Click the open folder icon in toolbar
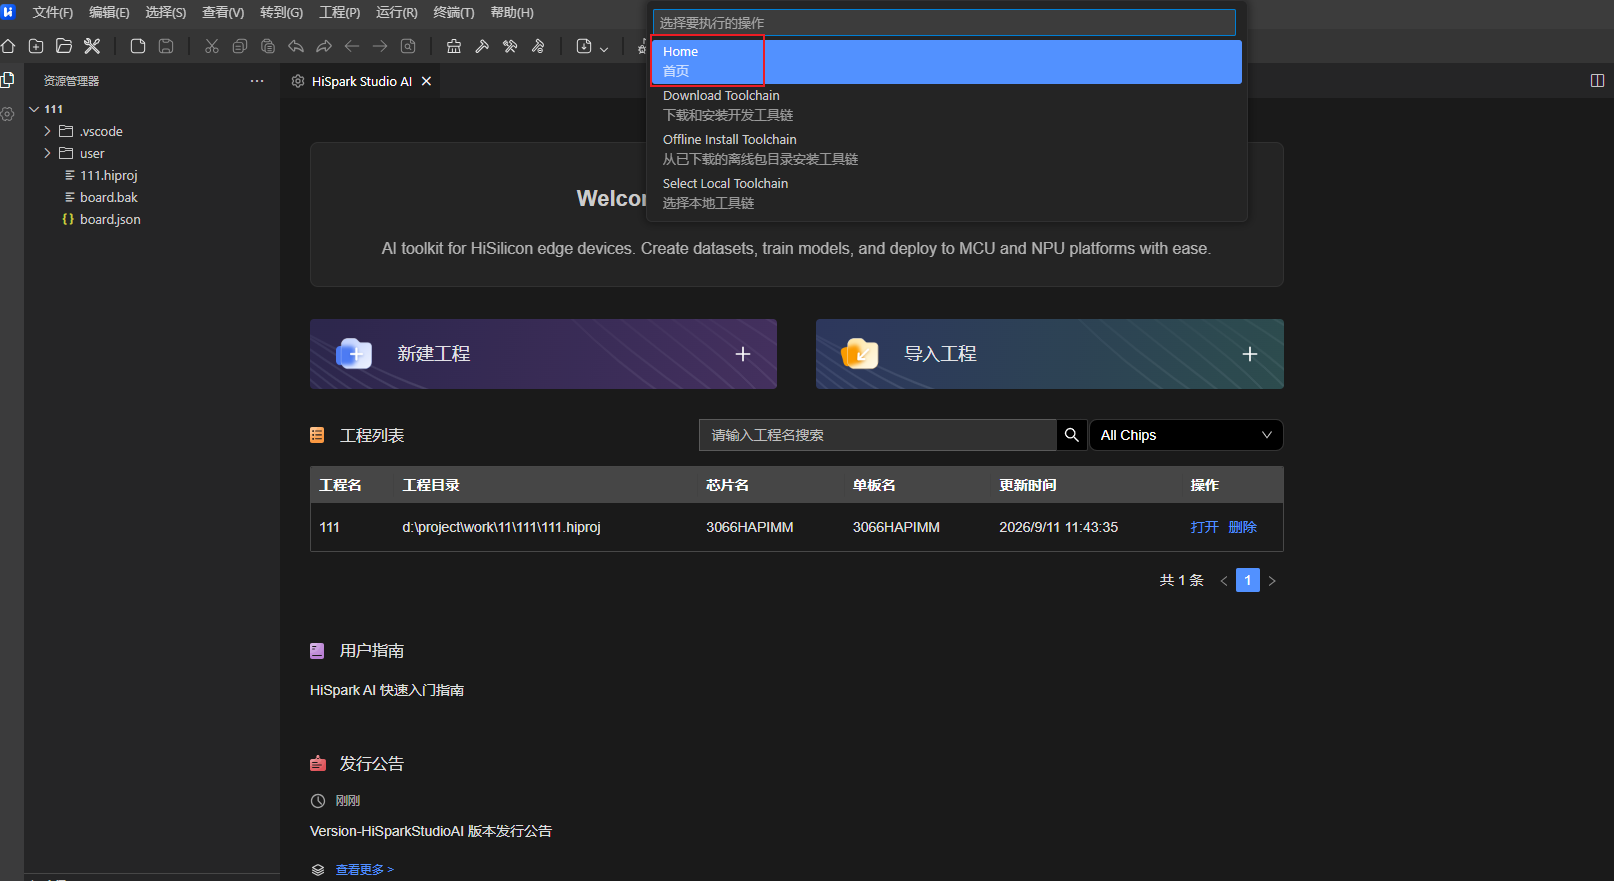The image size is (1614, 881). 64,46
